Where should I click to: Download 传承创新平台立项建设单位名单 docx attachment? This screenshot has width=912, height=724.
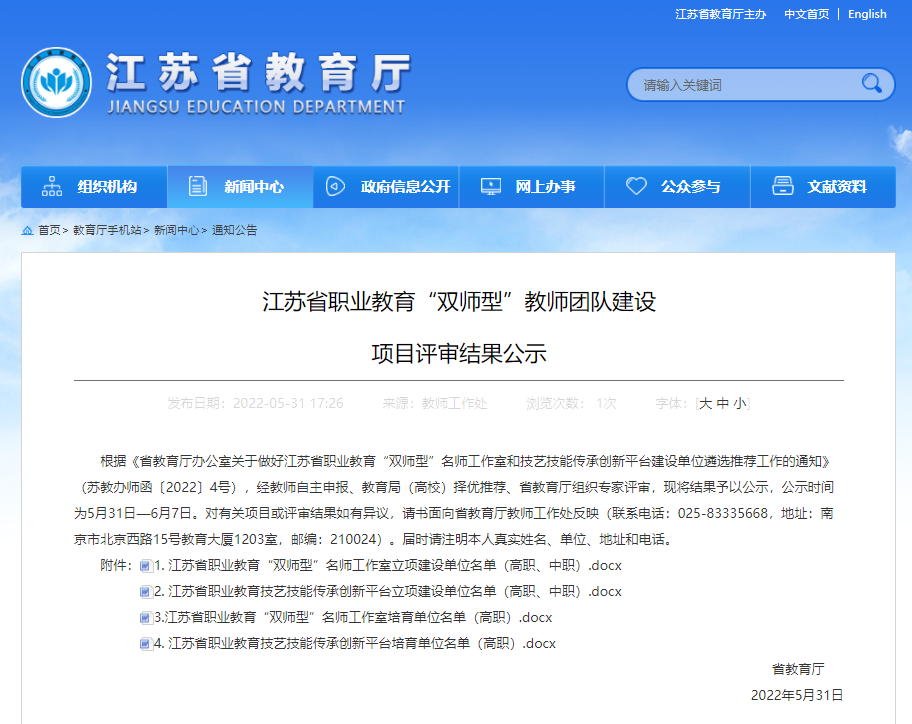tap(388, 591)
